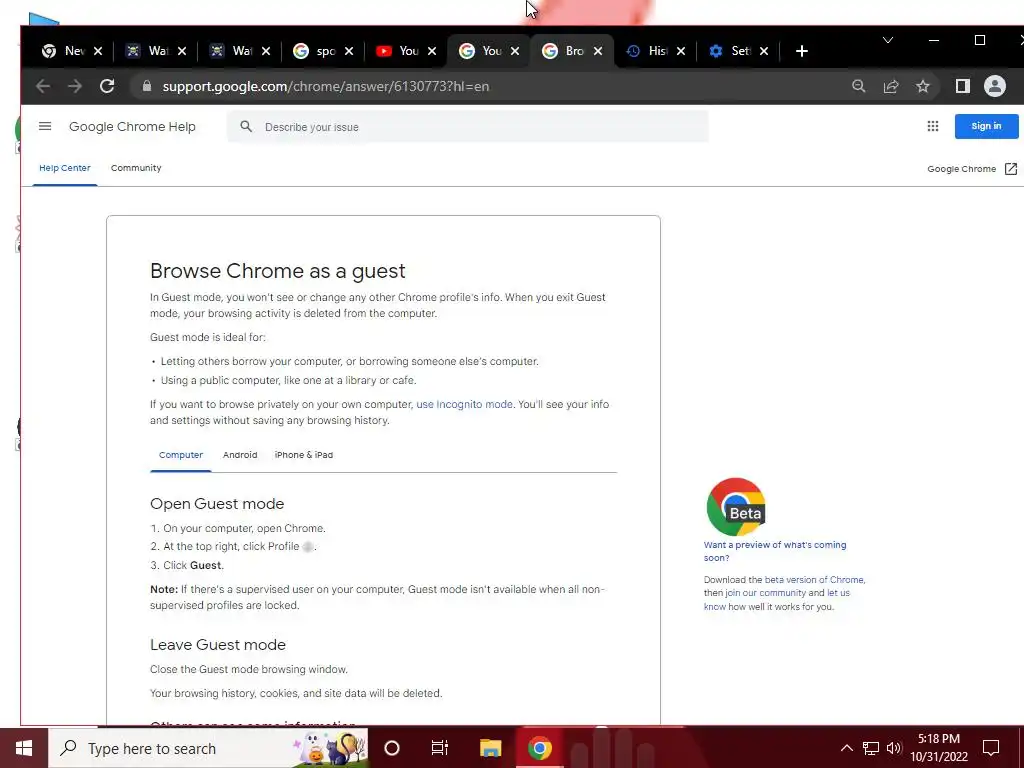This screenshot has width=1024, height=768.
Task: Click the search magnifier in the help bar
Action: click(x=246, y=127)
